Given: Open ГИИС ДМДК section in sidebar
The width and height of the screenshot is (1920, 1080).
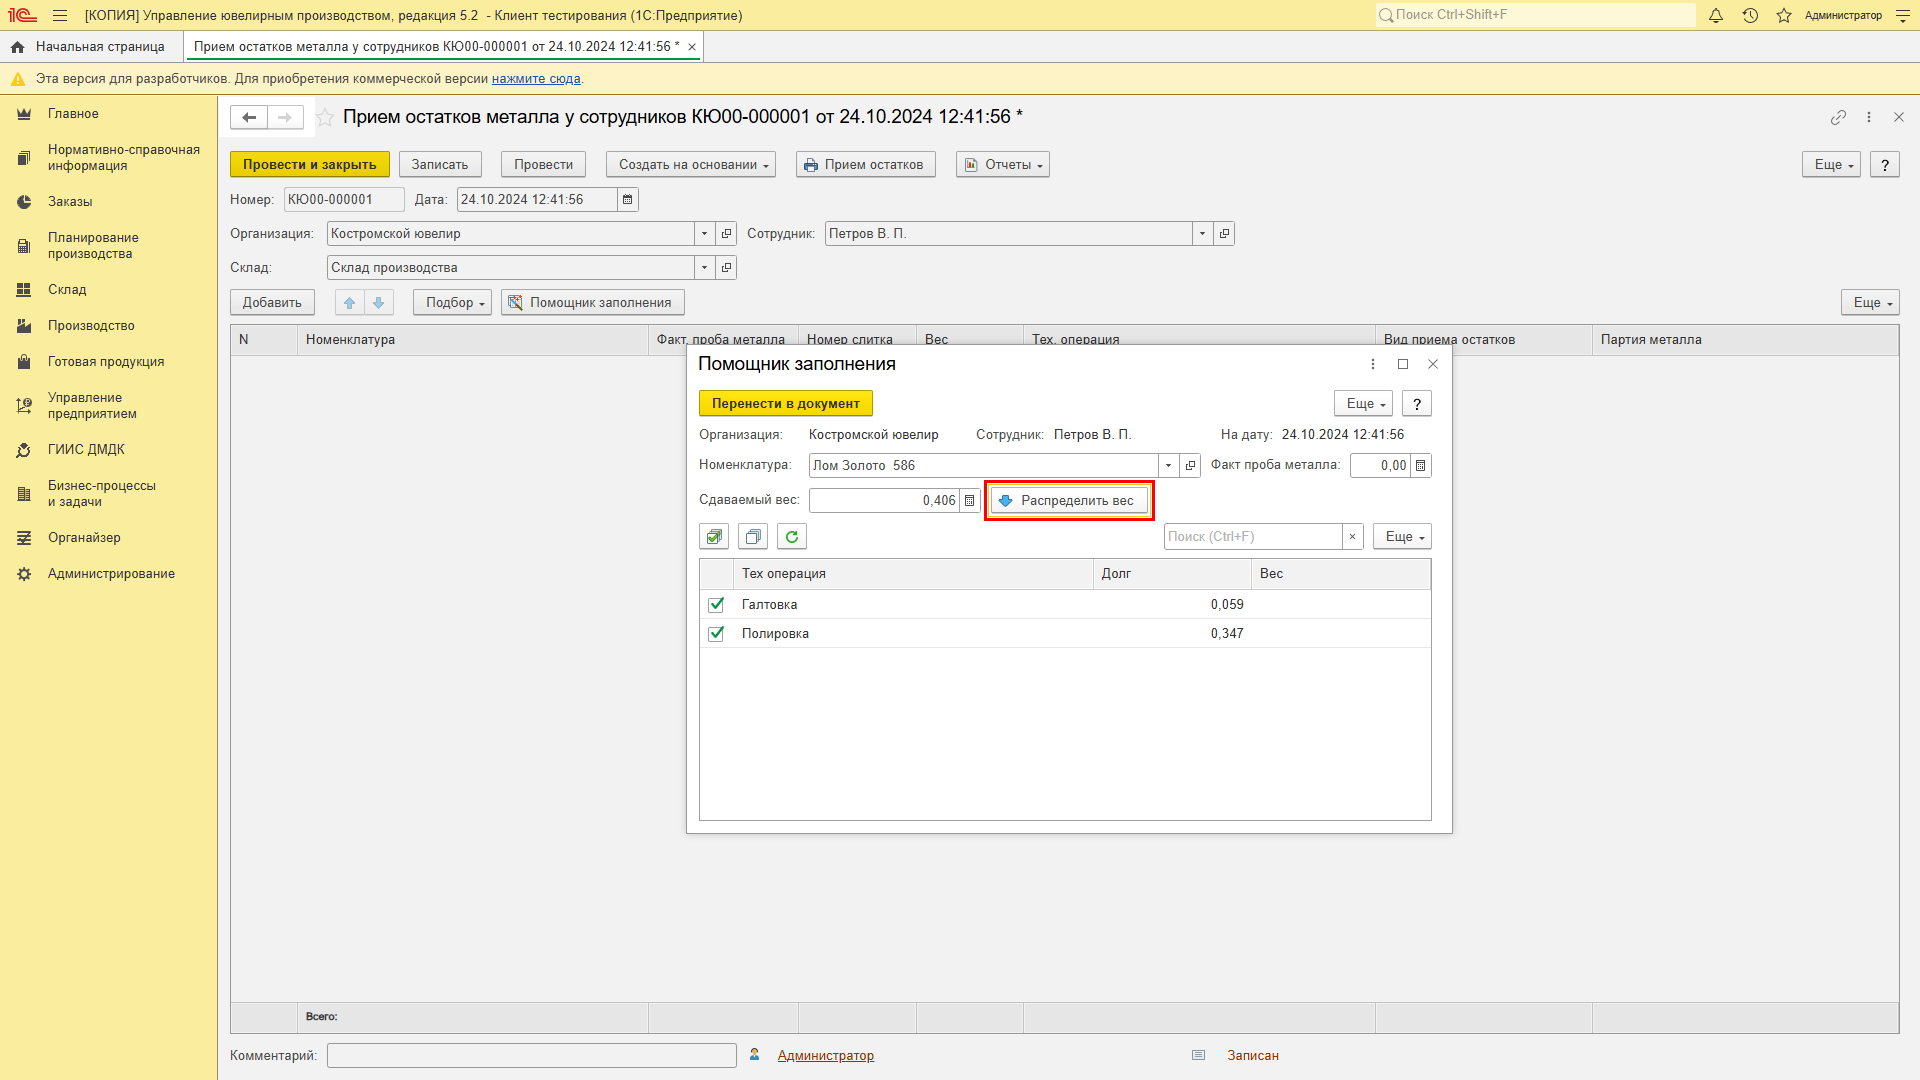Looking at the screenshot, I should click(x=86, y=450).
